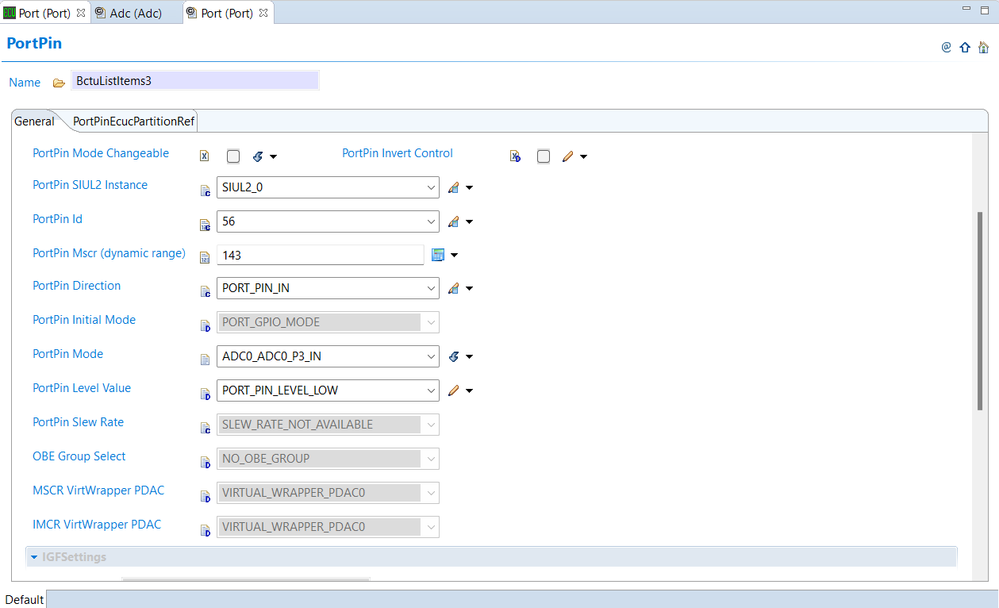Image resolution: width=999 pixels, height=608 pixels.
Task: Click edit icon beside PortPin Id
Action: click(454, 222)
